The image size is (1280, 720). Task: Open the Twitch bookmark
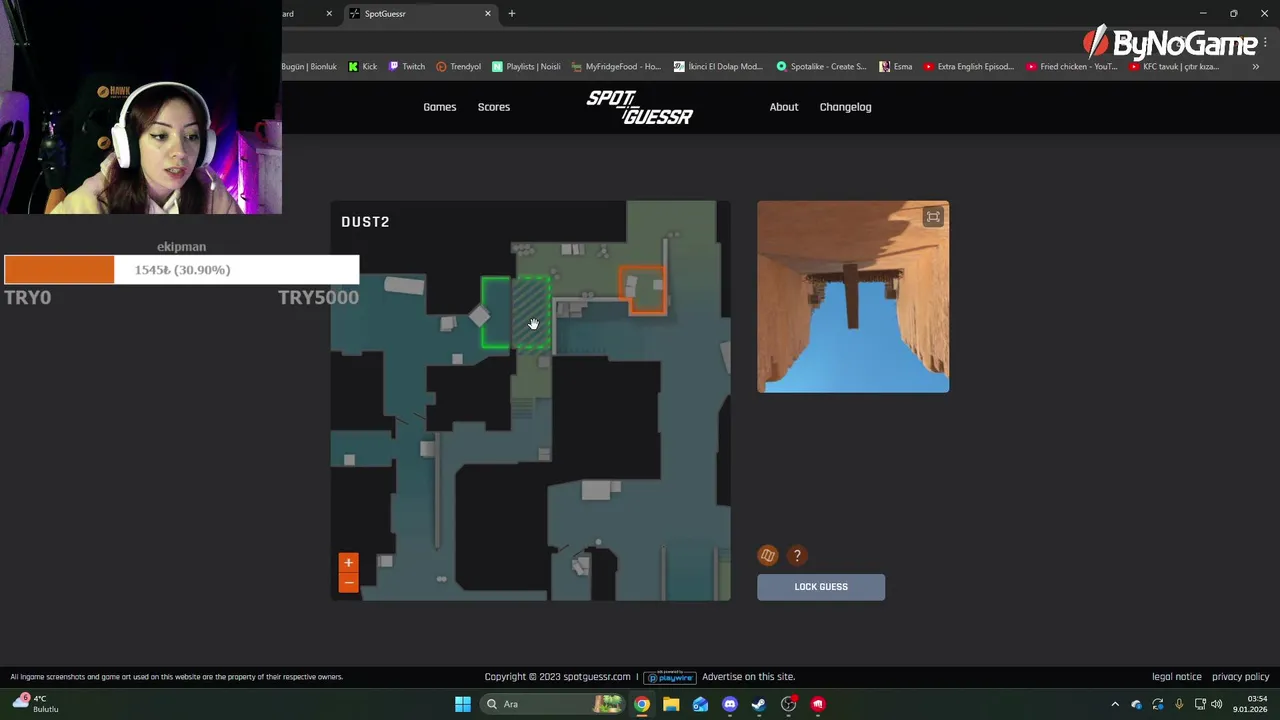(x=408, y=67)
